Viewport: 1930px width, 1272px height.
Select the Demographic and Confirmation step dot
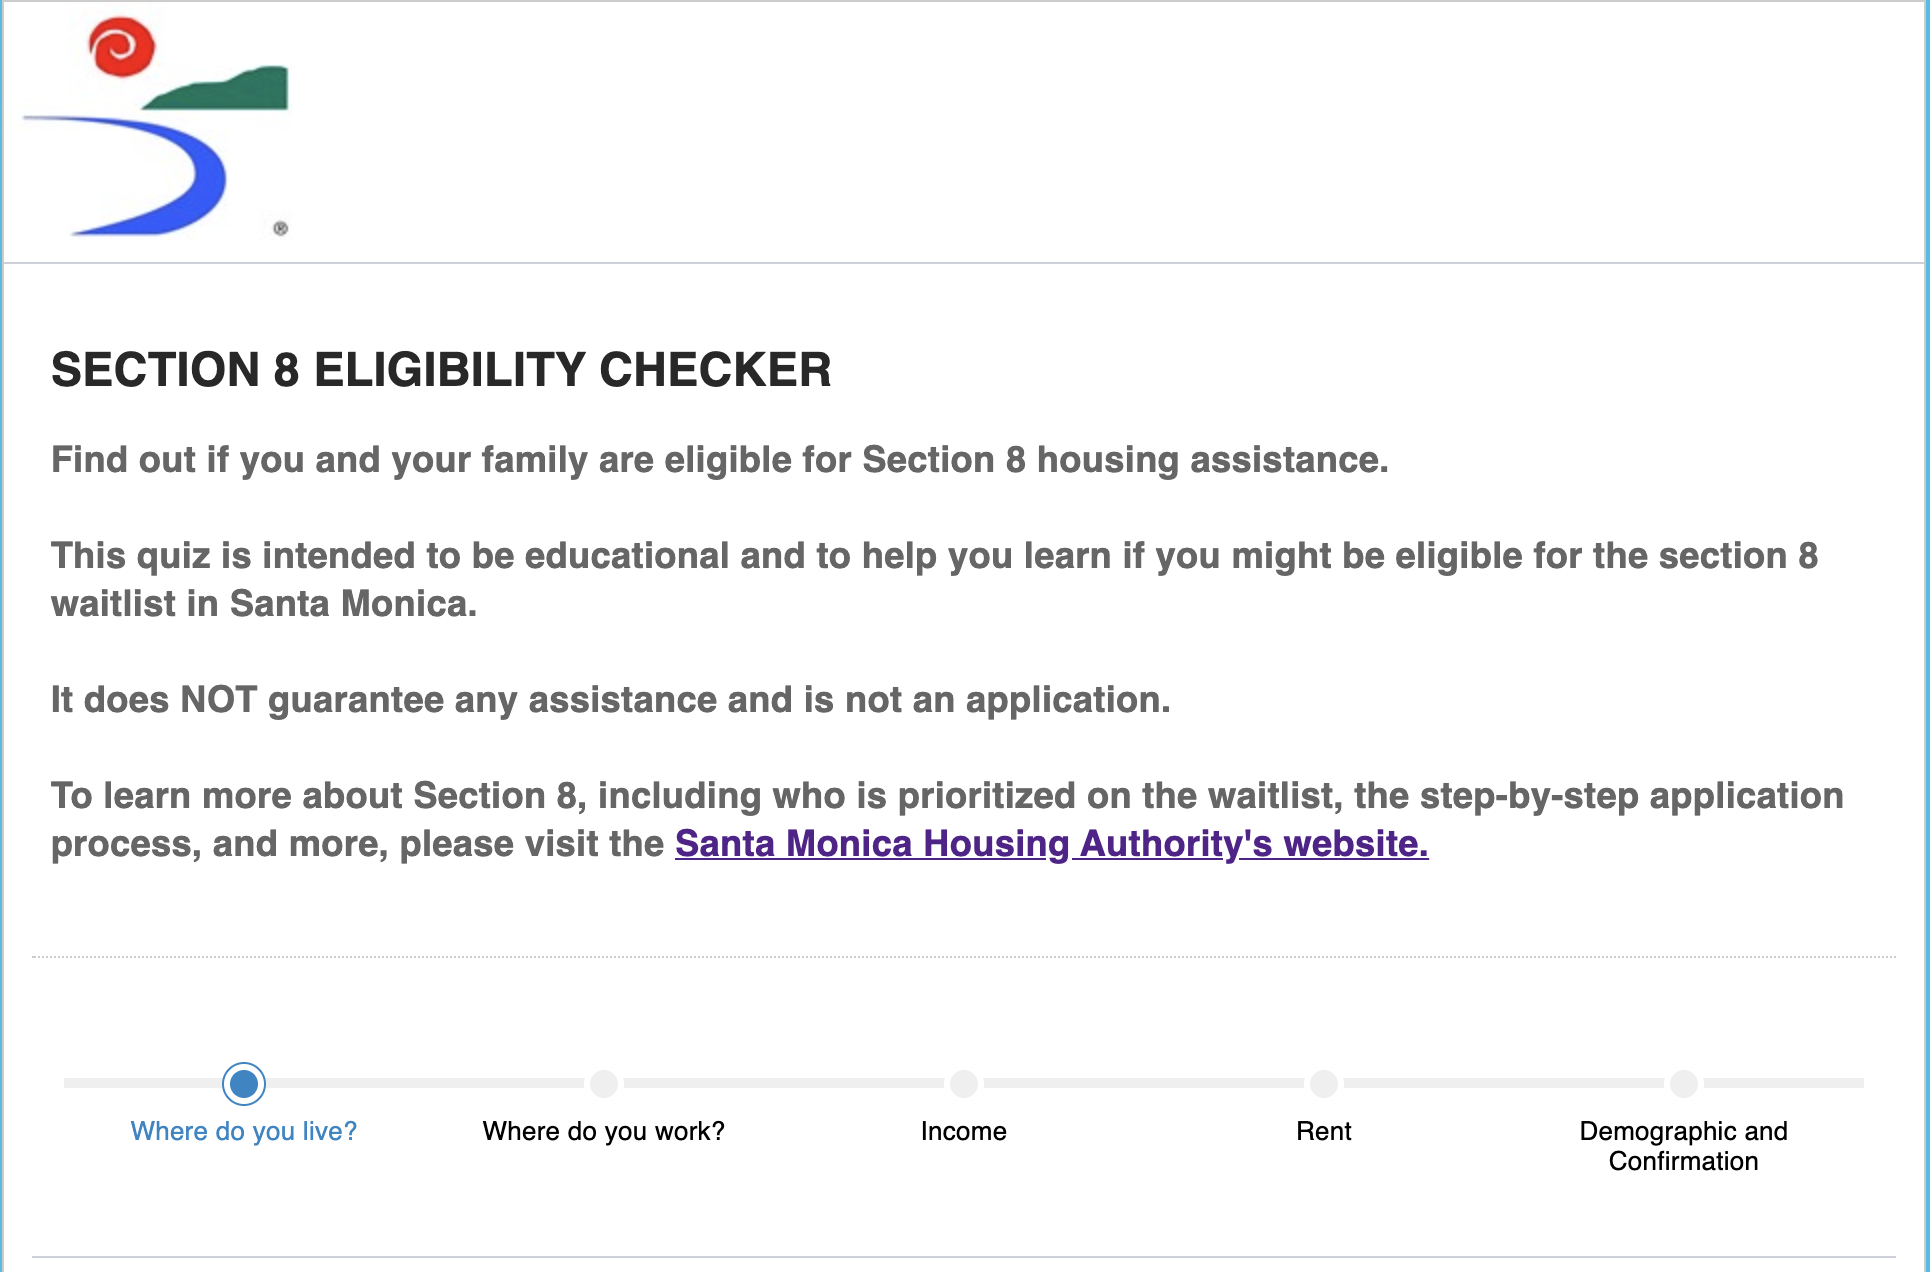click(1684, 1084)
